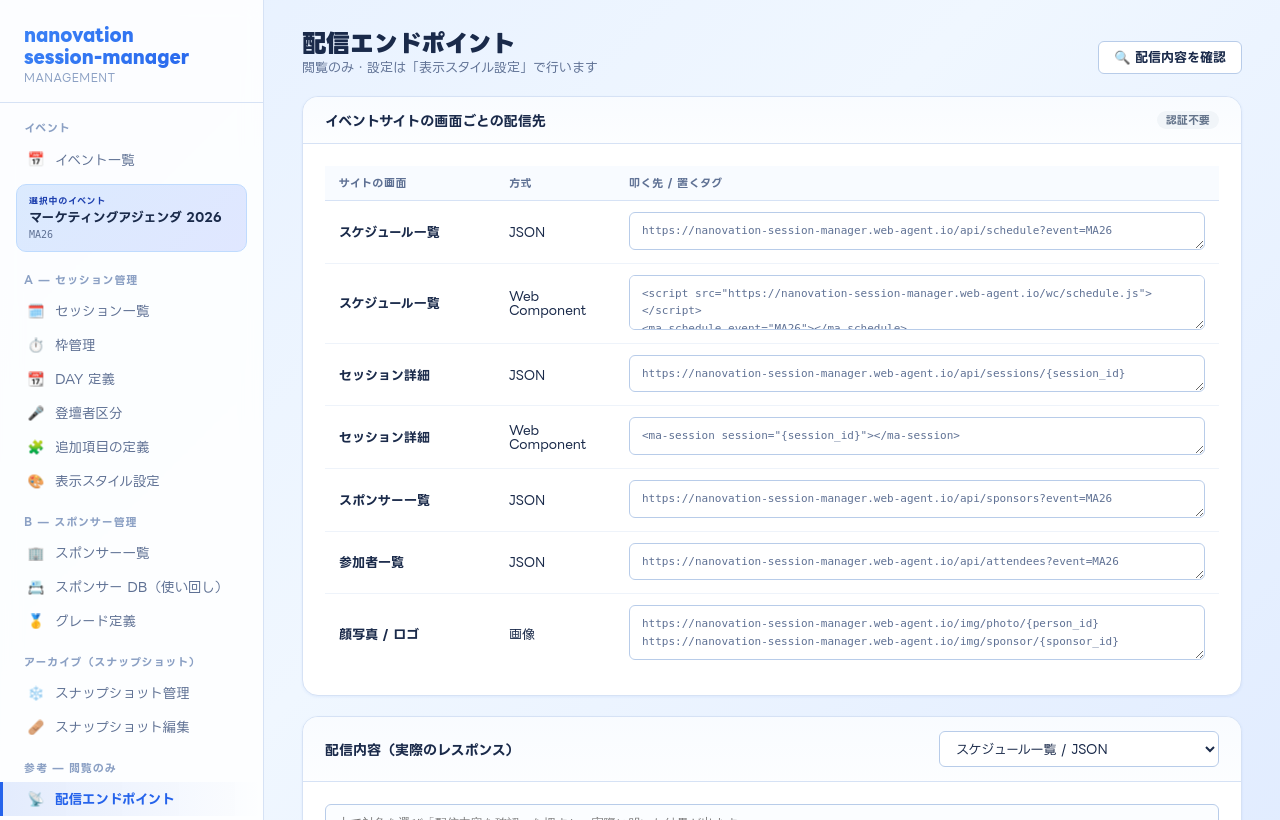Click the サイトの画面 column header
1280x820 pixels.
tap(373, 183)
